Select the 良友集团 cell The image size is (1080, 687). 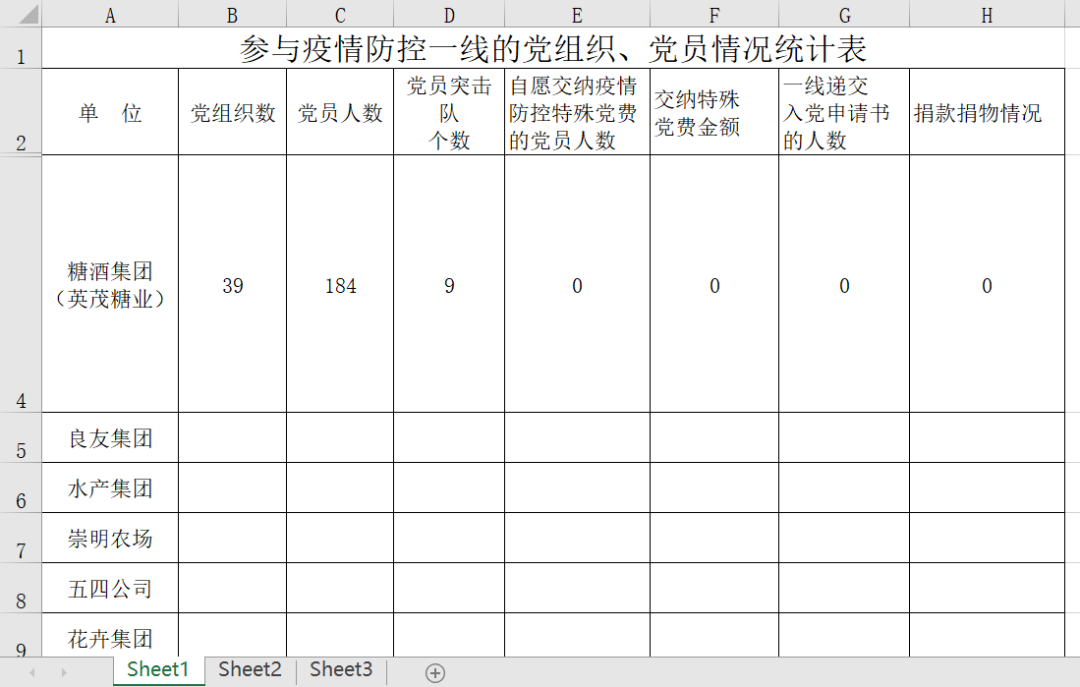110,439
